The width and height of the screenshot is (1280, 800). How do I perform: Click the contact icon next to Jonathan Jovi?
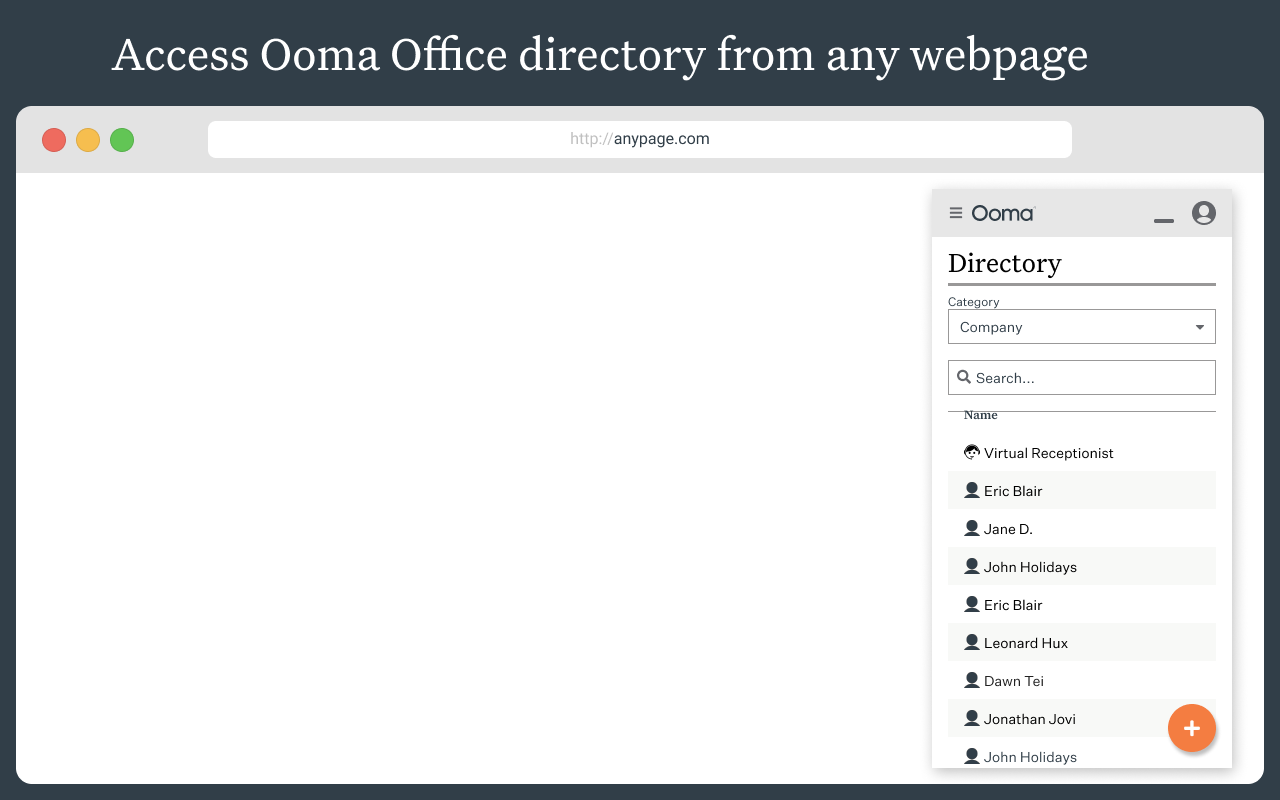971,717
